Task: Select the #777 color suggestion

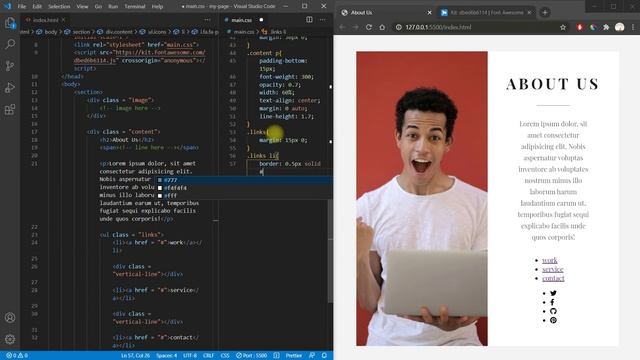Action: (244, 180)
